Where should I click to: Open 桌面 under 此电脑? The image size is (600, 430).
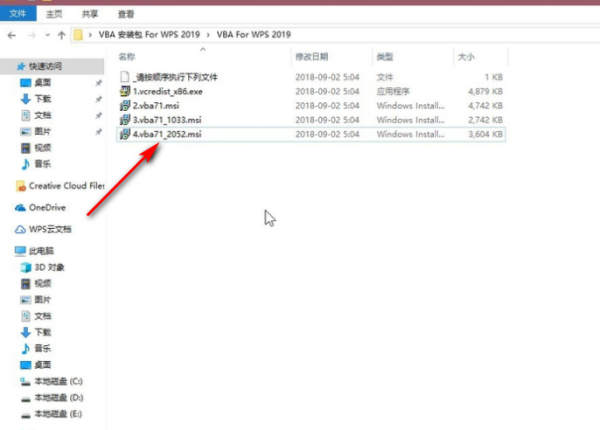coord(42,365)
